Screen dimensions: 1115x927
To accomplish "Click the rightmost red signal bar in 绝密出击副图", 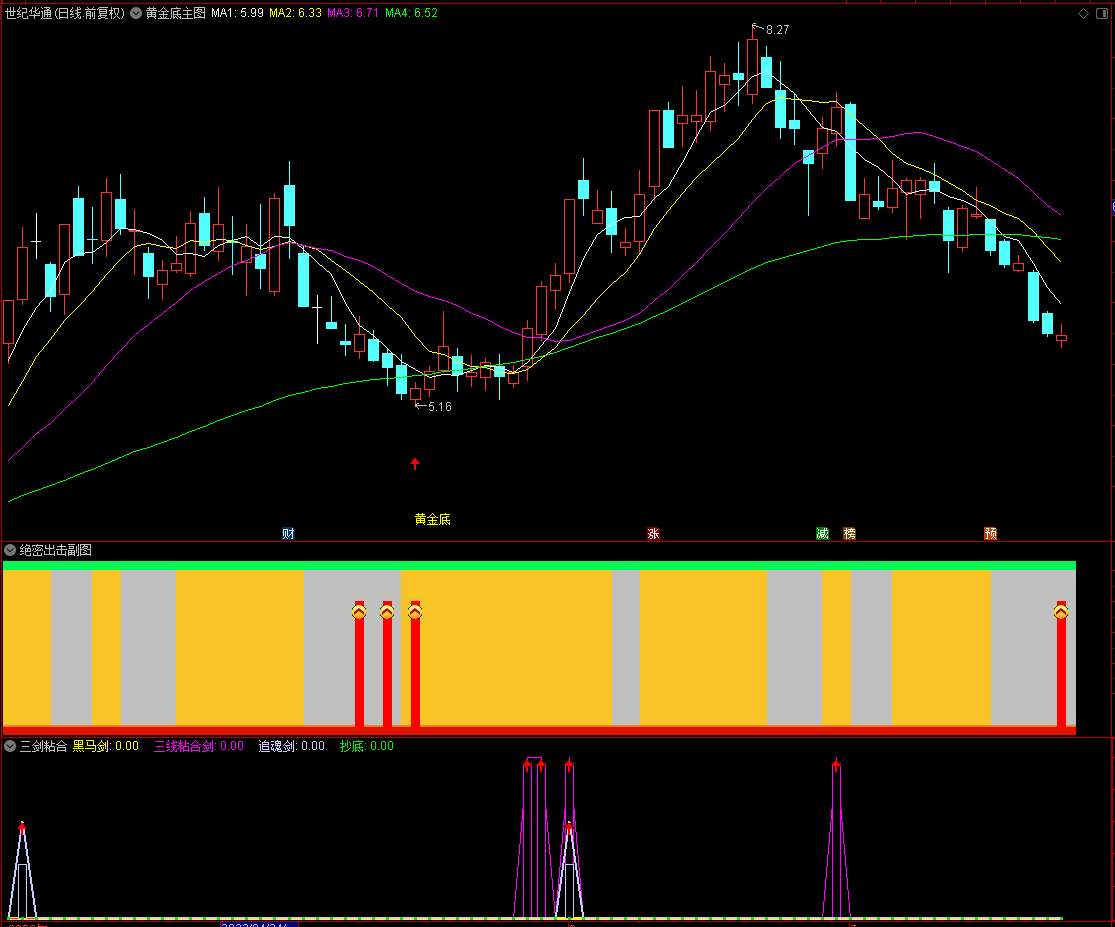I will 1061,665.
